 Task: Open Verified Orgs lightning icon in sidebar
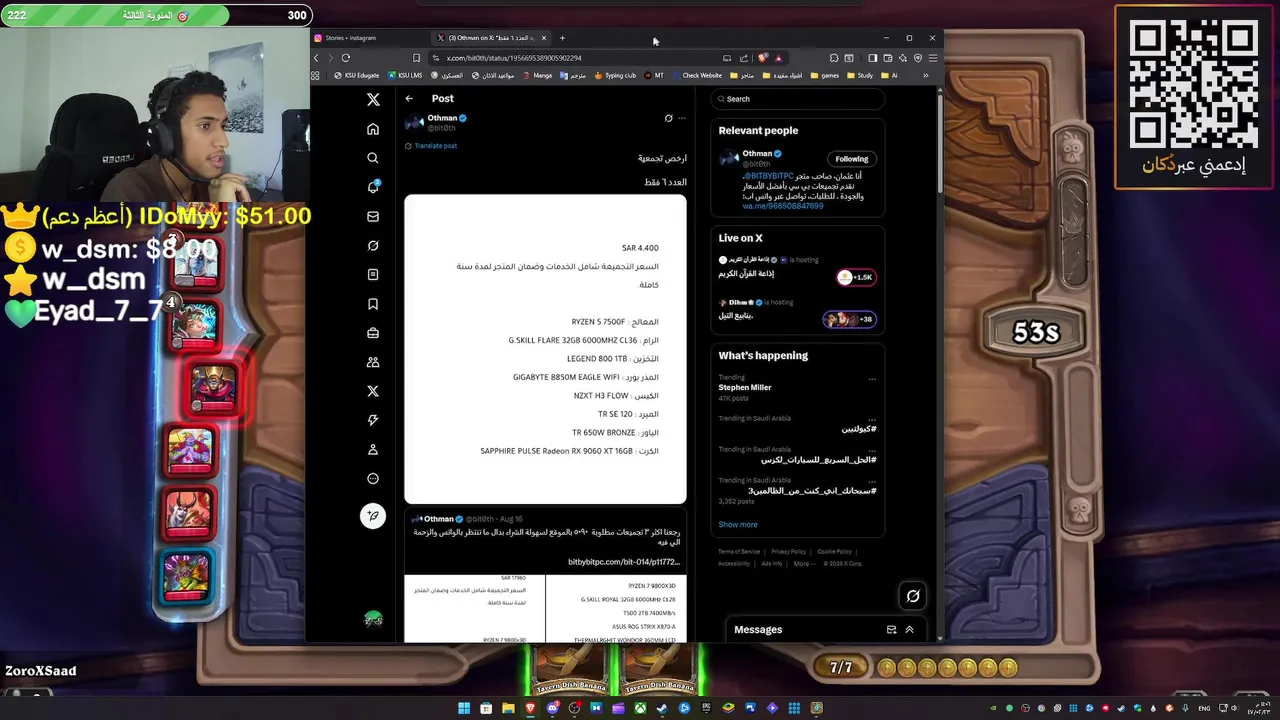[373, 420]
